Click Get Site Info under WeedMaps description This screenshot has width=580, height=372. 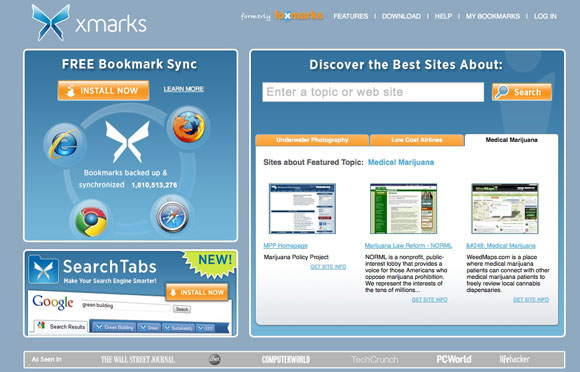(x=531, y=300)
